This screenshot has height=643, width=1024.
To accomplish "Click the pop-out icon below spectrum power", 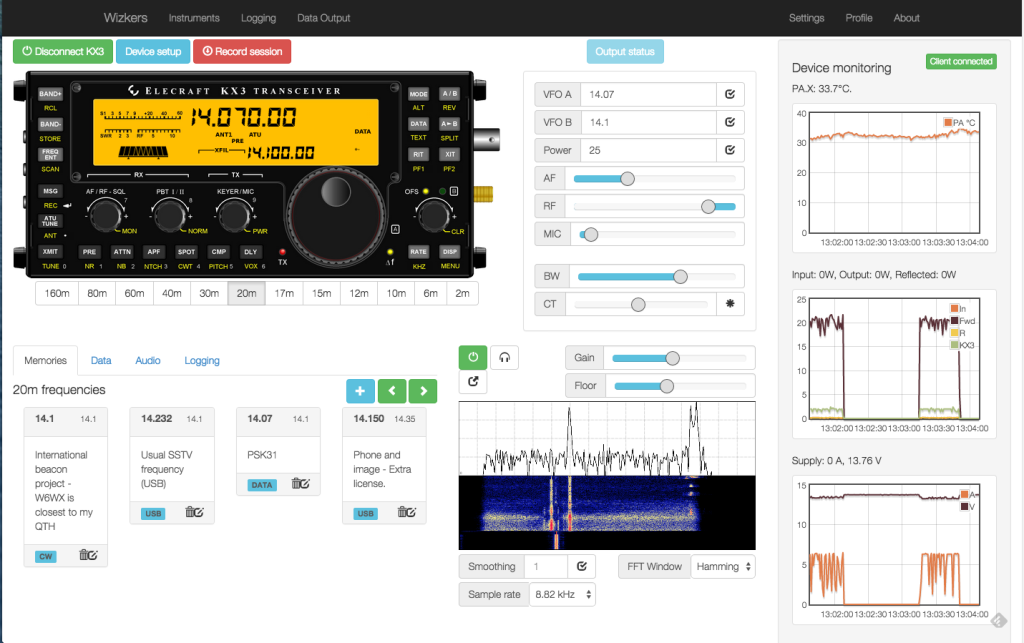I will coord(473,381).
